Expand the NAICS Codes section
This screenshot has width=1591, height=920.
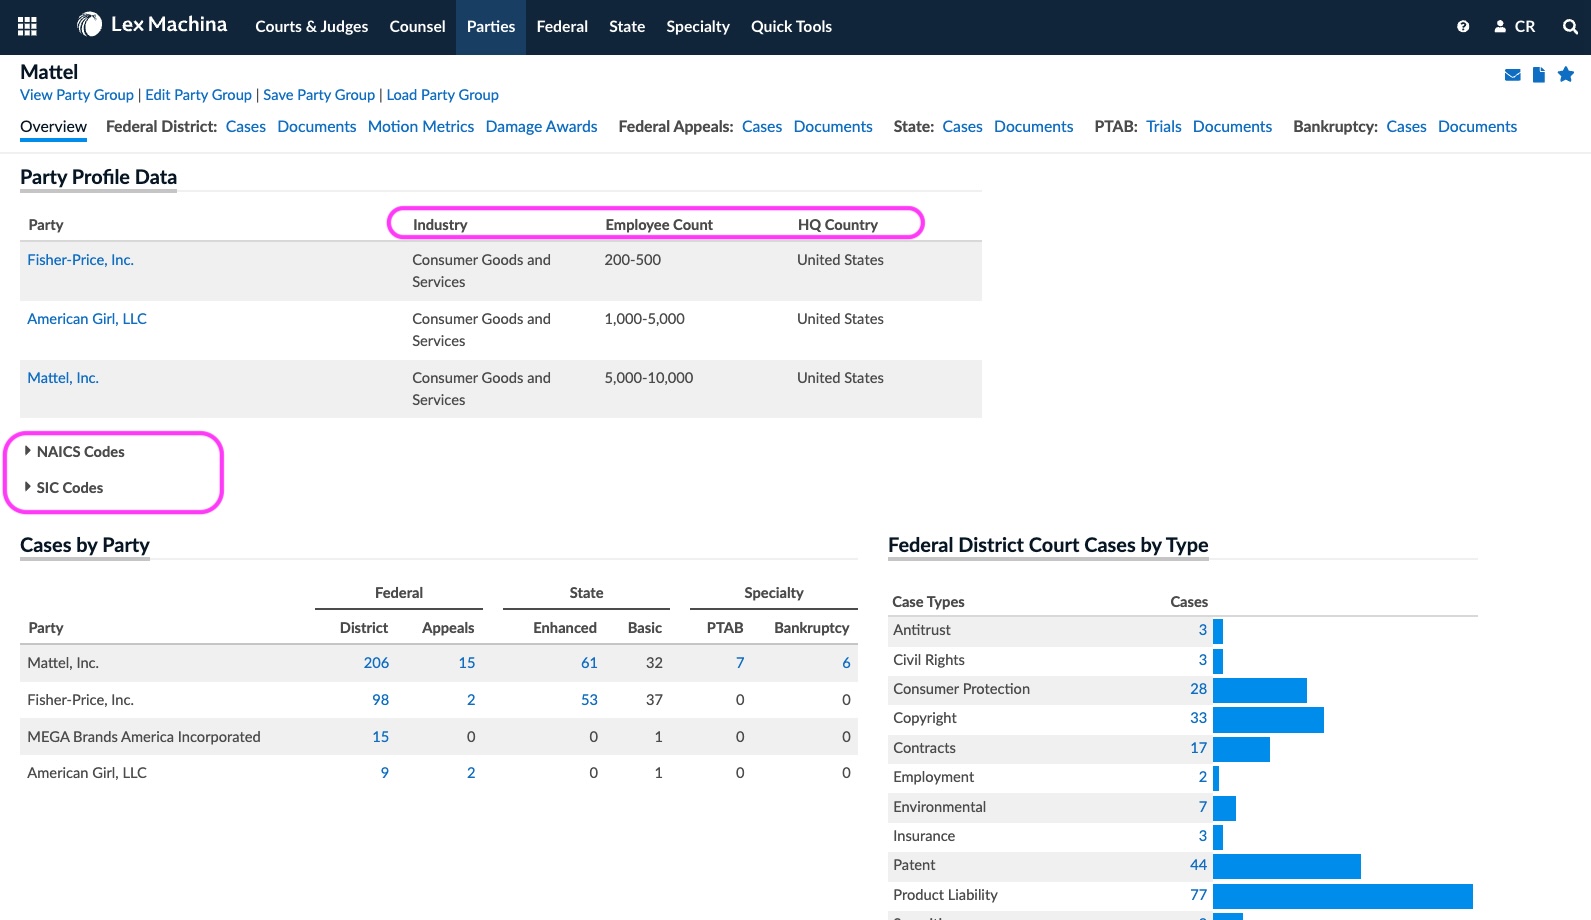click(75, 452)
